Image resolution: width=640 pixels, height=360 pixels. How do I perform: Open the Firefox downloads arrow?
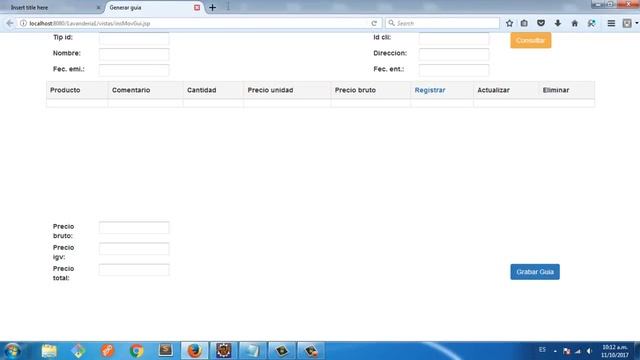(558, 23)
